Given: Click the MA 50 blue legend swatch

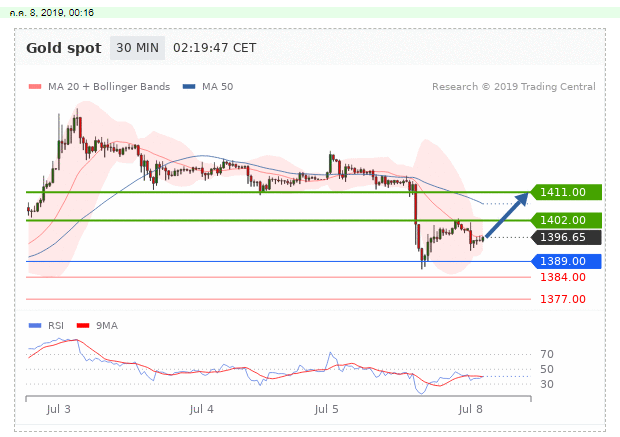Looking at the screenshot, I should point(189,87).
